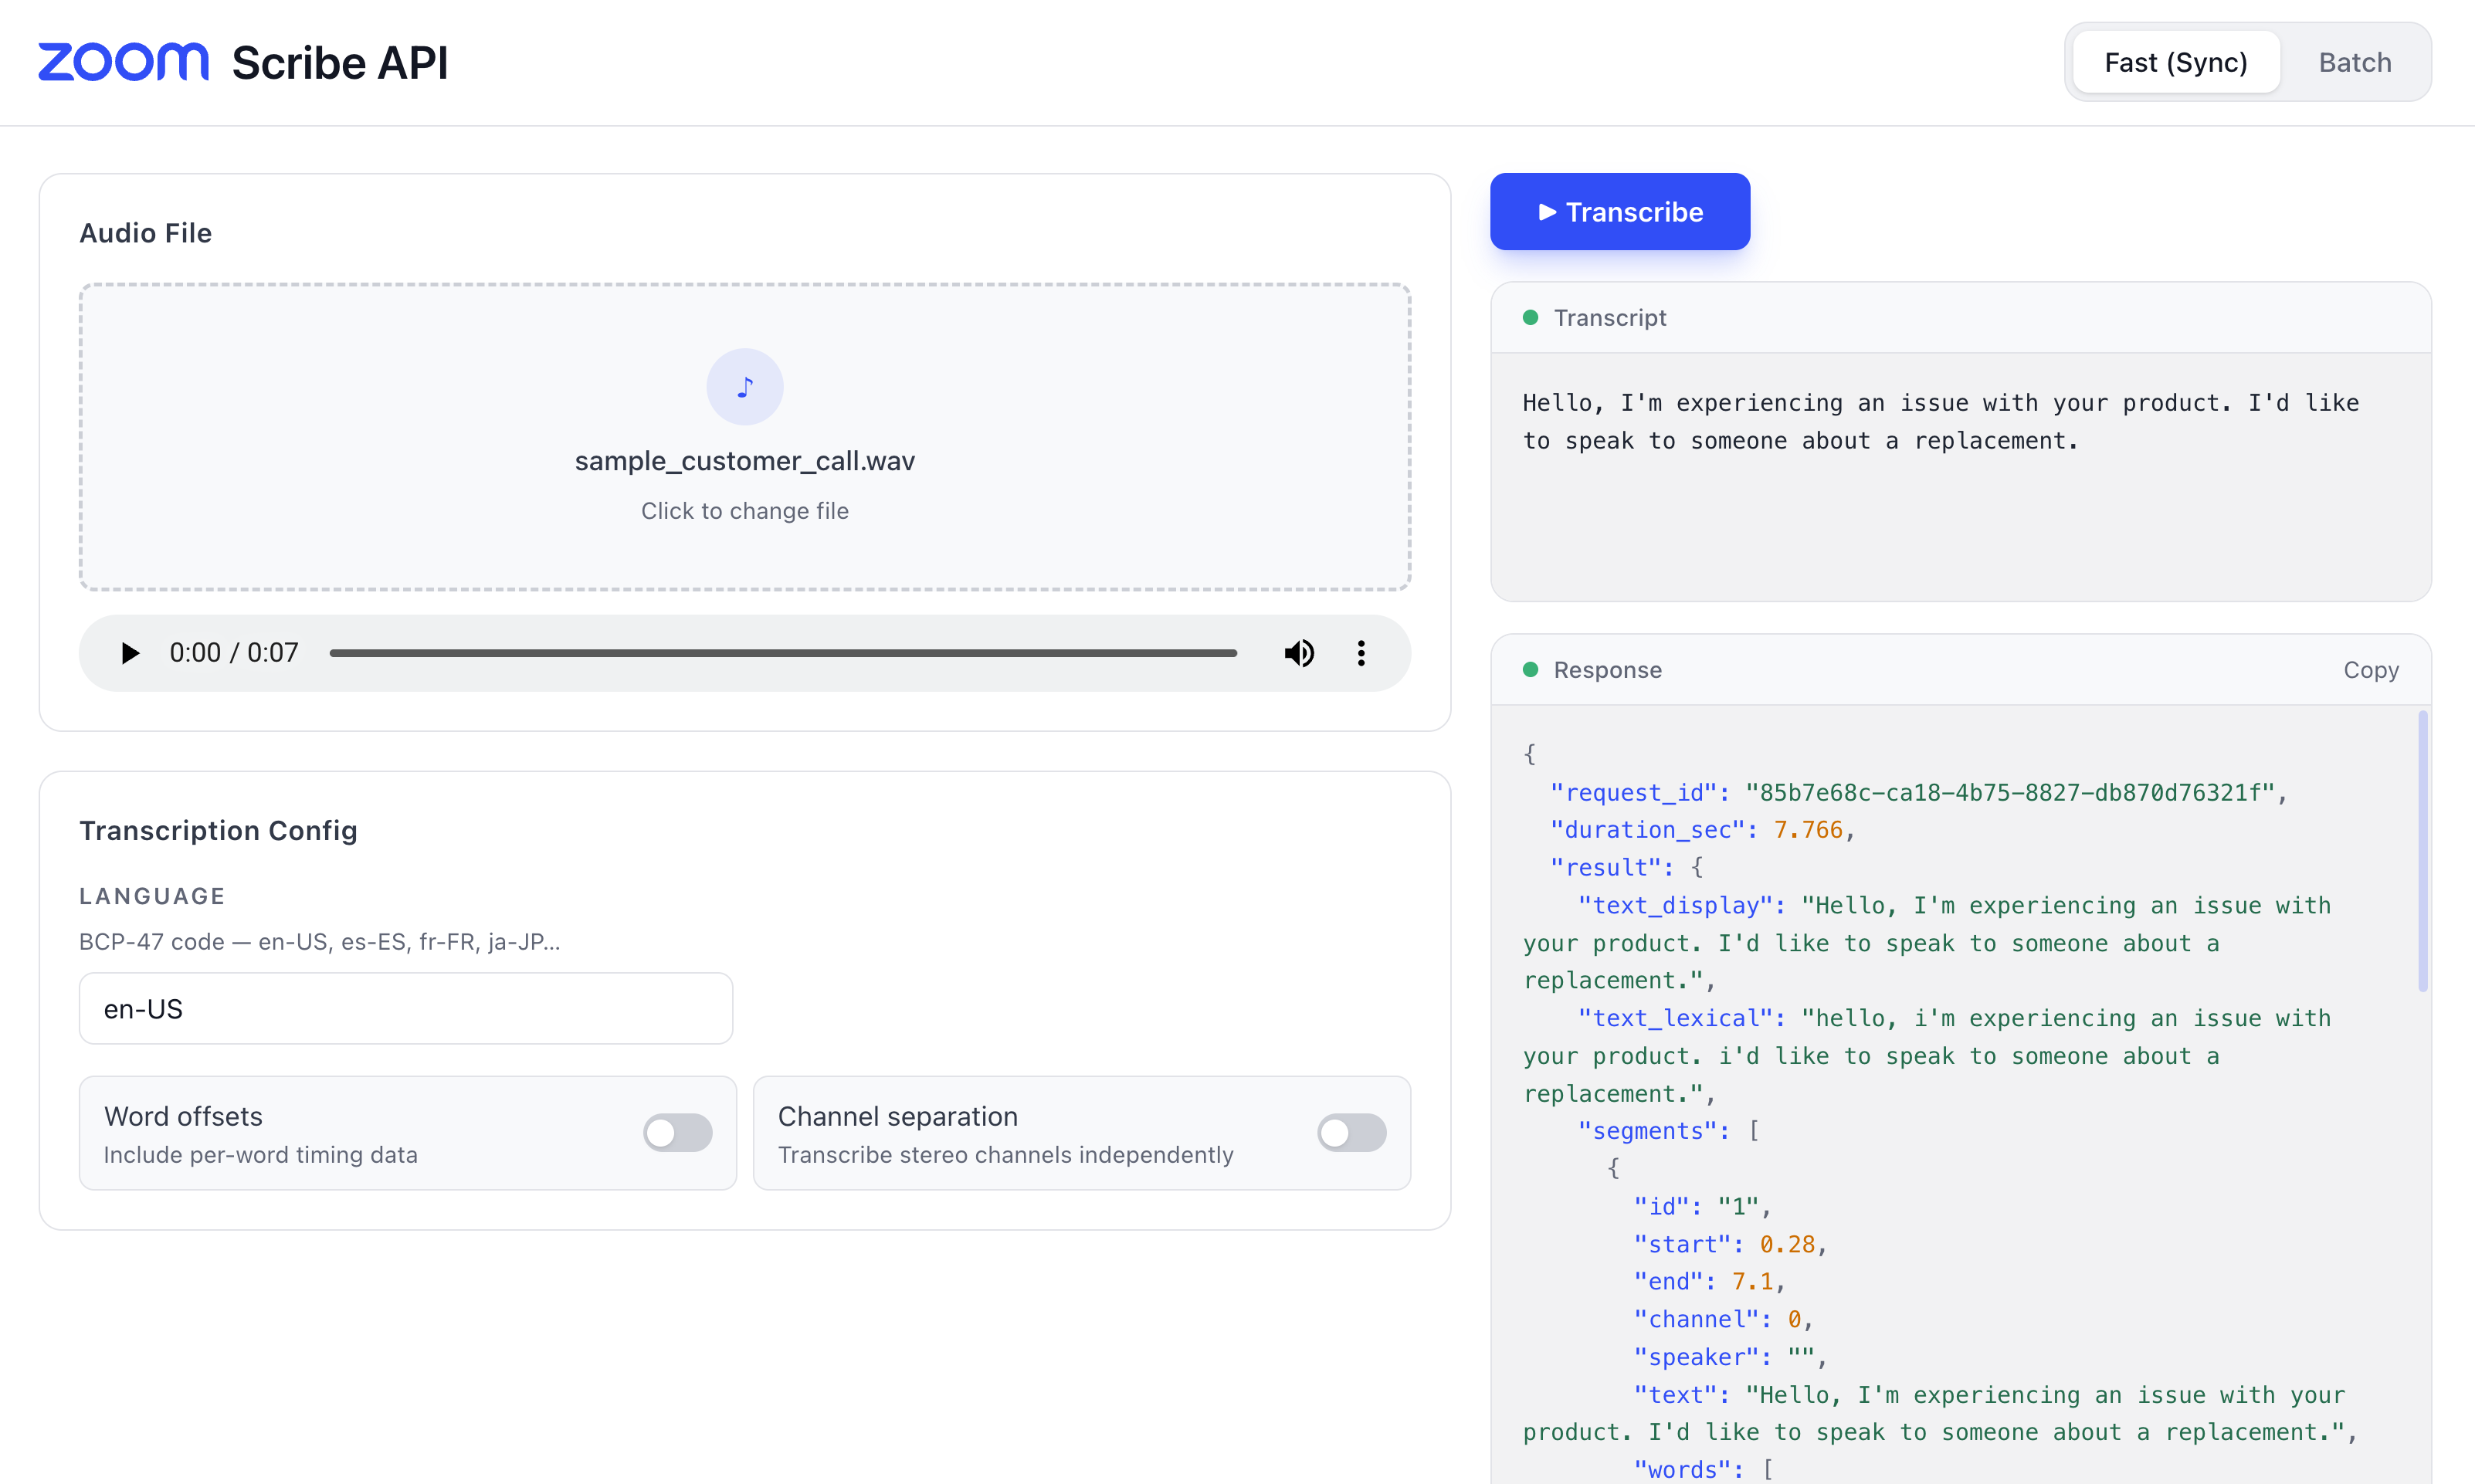The image size is (2475, 1484).
Task: Click the "channel": 0 line
Action: (1724, 1319)
